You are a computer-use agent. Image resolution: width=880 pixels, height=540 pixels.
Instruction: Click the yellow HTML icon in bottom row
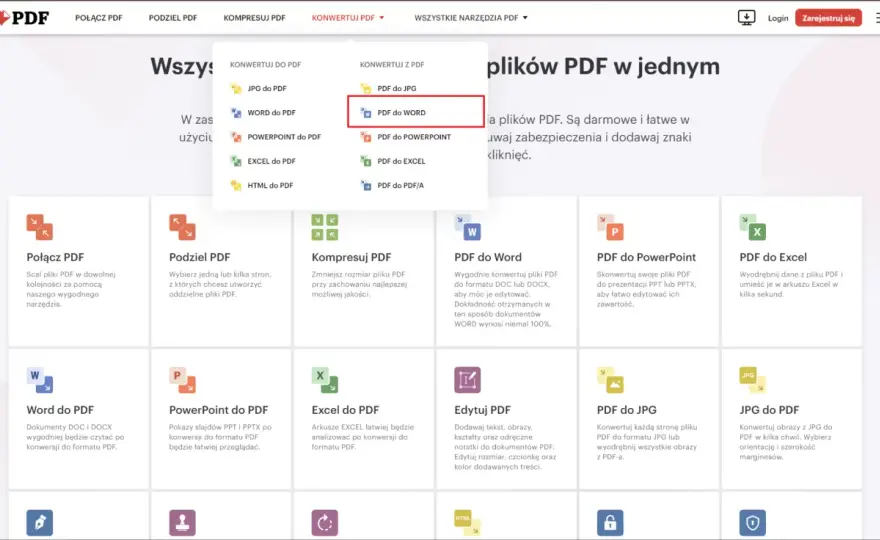click(x=468, y=523)
